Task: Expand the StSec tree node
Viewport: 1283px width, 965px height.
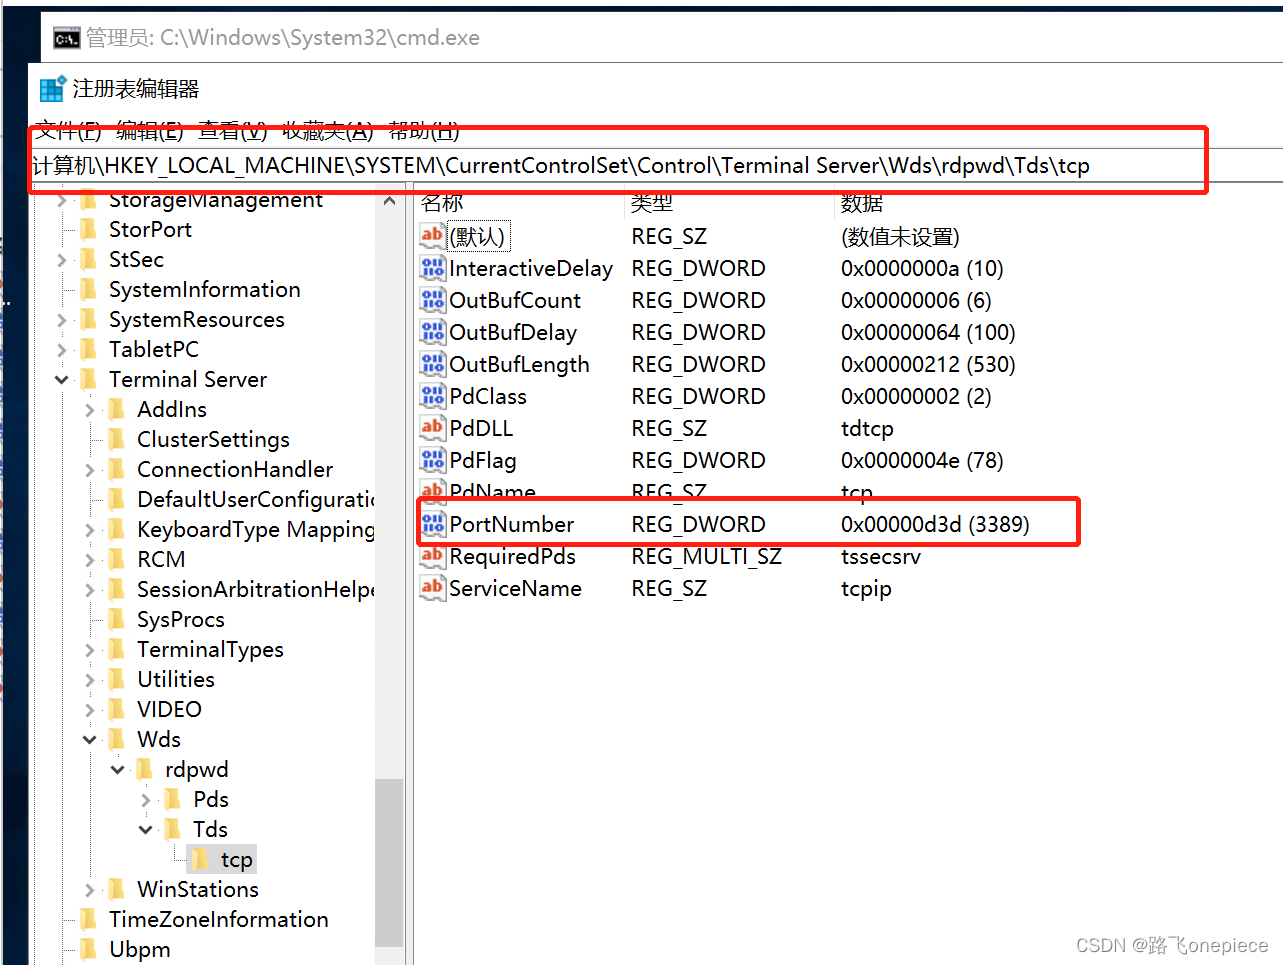Action: (x=62, y=260)
